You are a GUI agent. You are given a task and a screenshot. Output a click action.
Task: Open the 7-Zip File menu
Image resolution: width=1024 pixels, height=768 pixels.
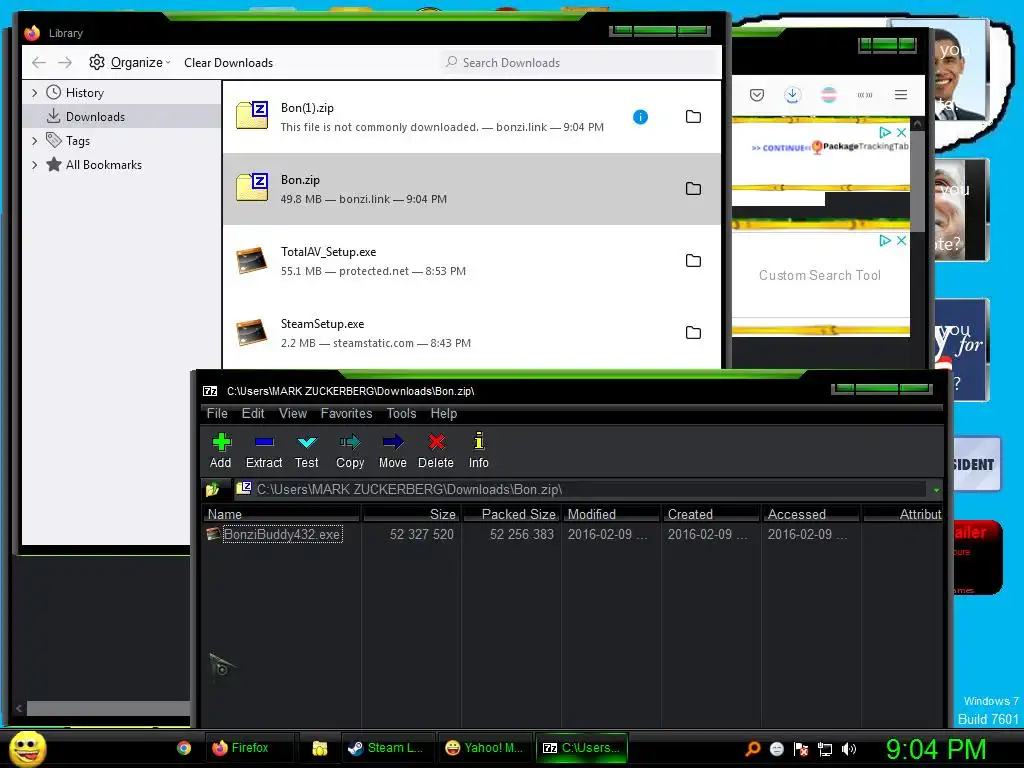(x=217, y=413)
